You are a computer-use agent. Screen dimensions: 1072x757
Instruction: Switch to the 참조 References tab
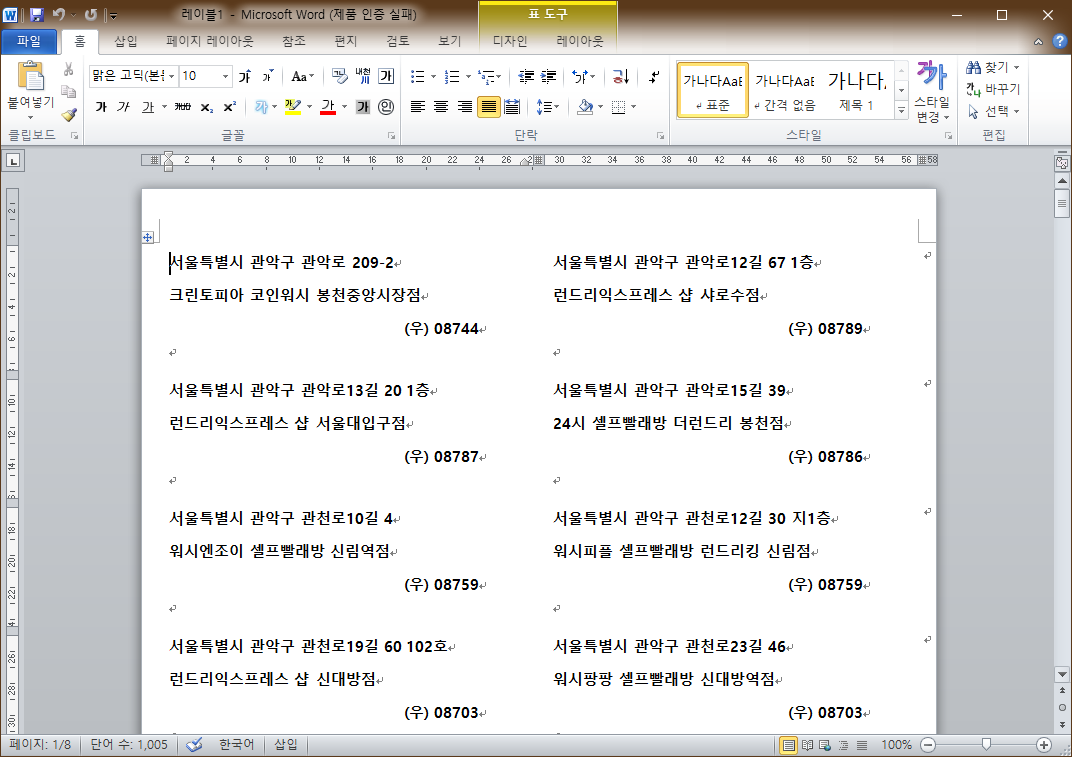[294, 41]
